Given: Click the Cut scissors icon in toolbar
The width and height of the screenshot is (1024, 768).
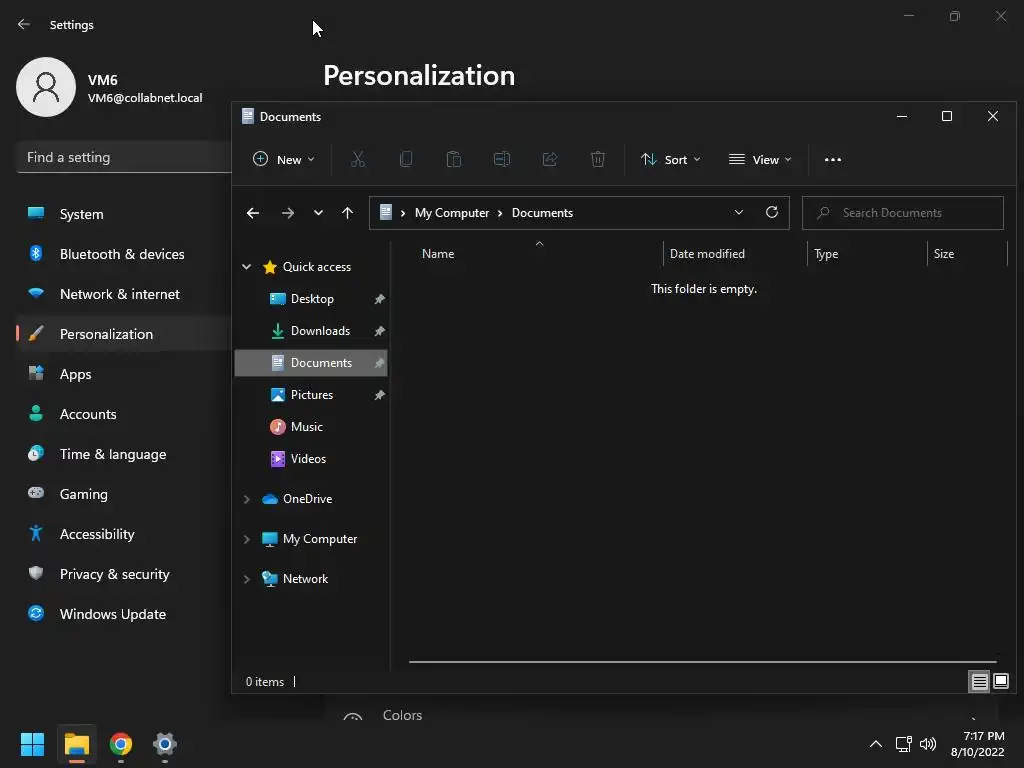Looking at the screenshot, I should [x=358, y=159].
